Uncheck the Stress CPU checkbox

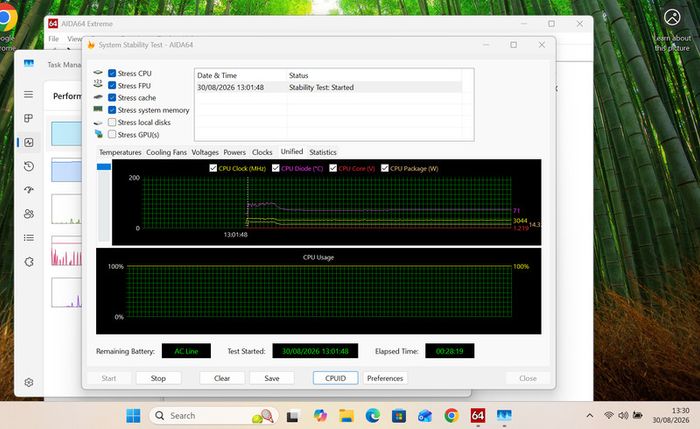[112, 73]
